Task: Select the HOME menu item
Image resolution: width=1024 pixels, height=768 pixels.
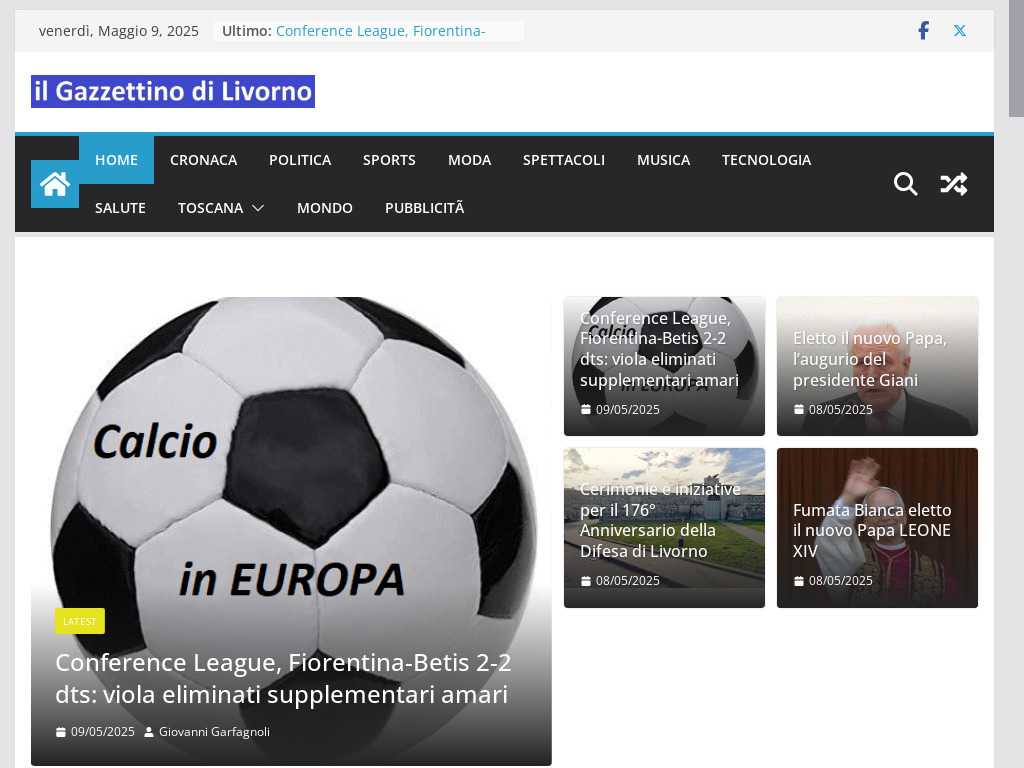Action: coord(116,160)
